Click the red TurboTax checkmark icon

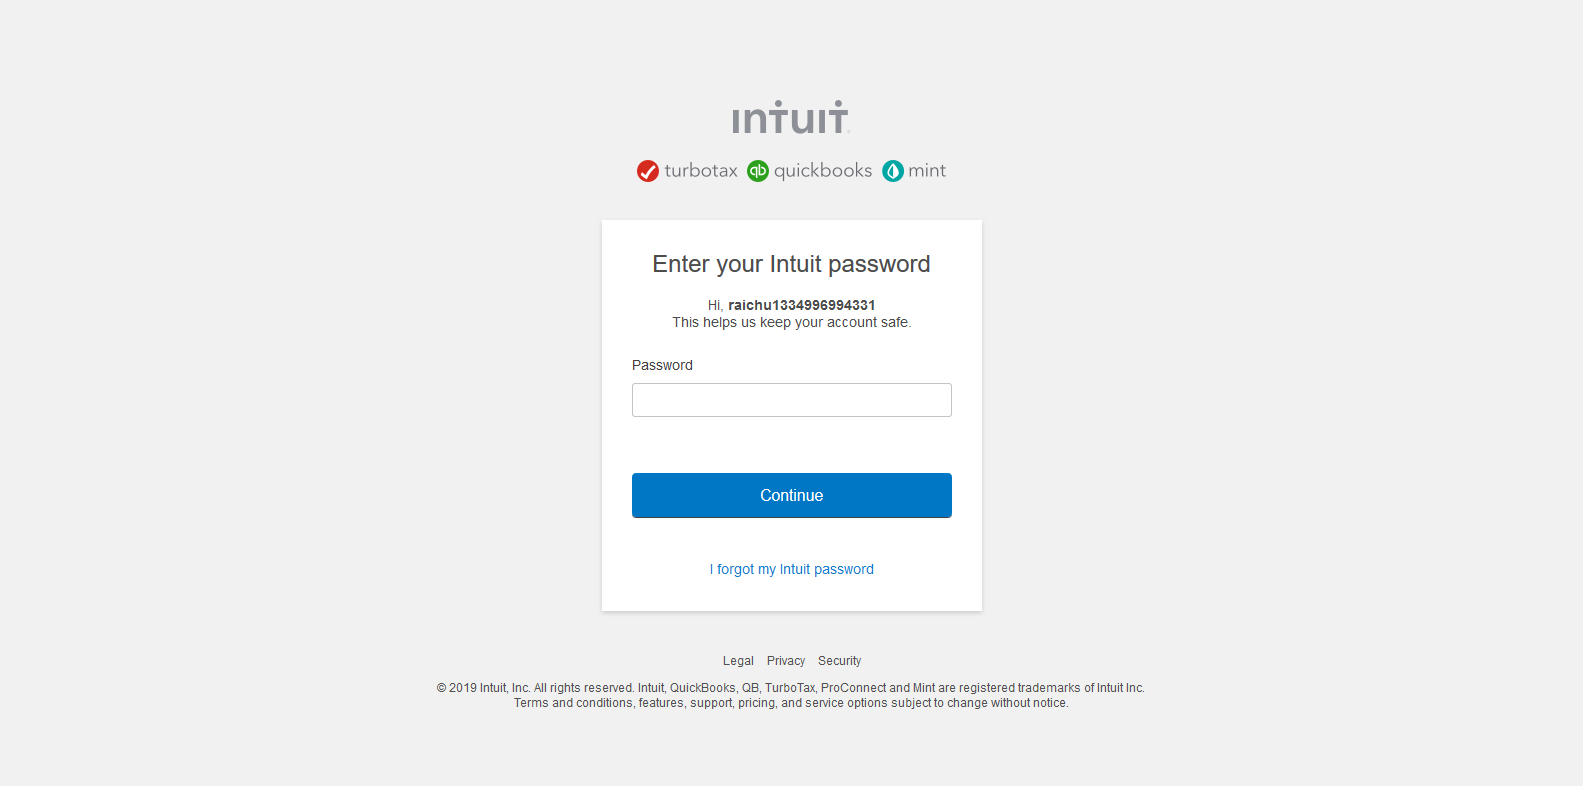point(648,171)
